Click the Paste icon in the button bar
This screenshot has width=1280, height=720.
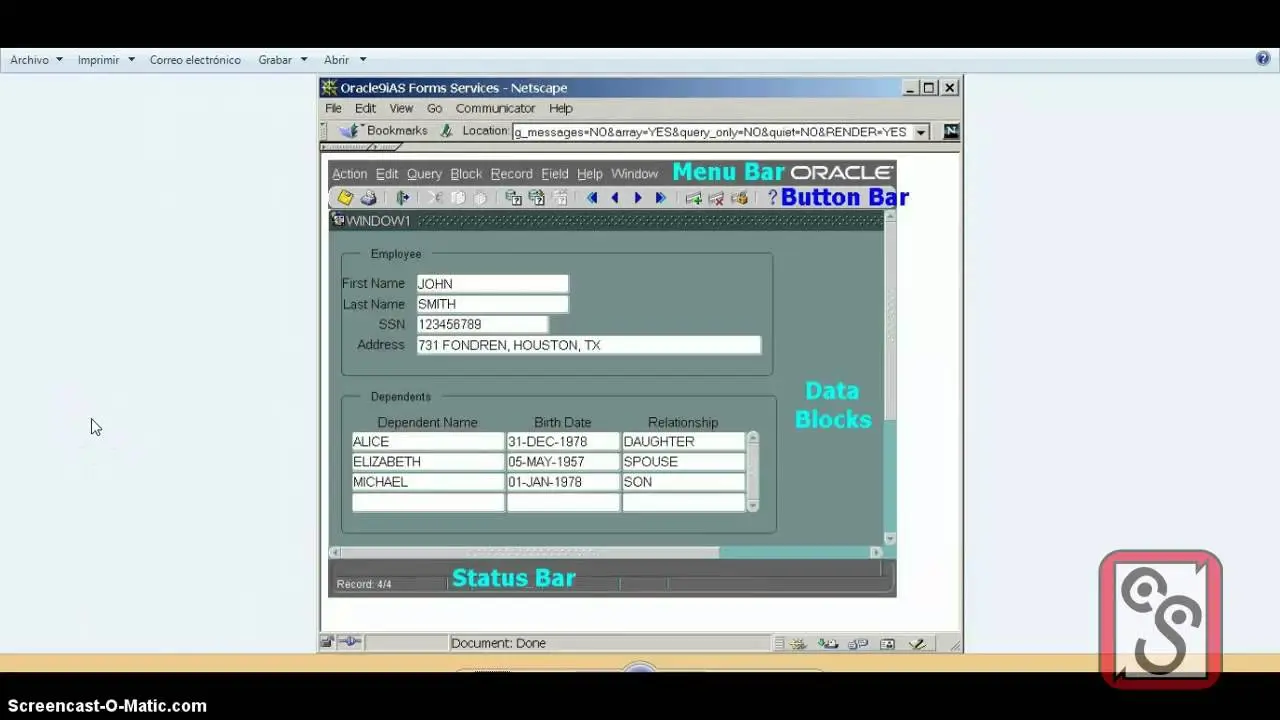click(480, 198)
